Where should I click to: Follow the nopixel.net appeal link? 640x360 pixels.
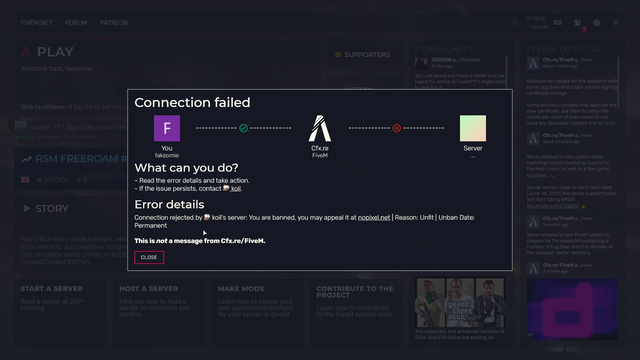click(373, 218)
